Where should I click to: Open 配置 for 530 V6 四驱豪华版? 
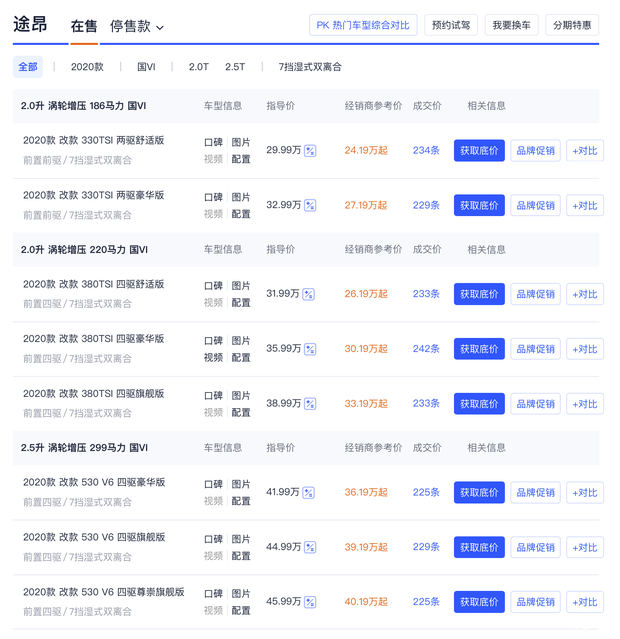(241, 501)
